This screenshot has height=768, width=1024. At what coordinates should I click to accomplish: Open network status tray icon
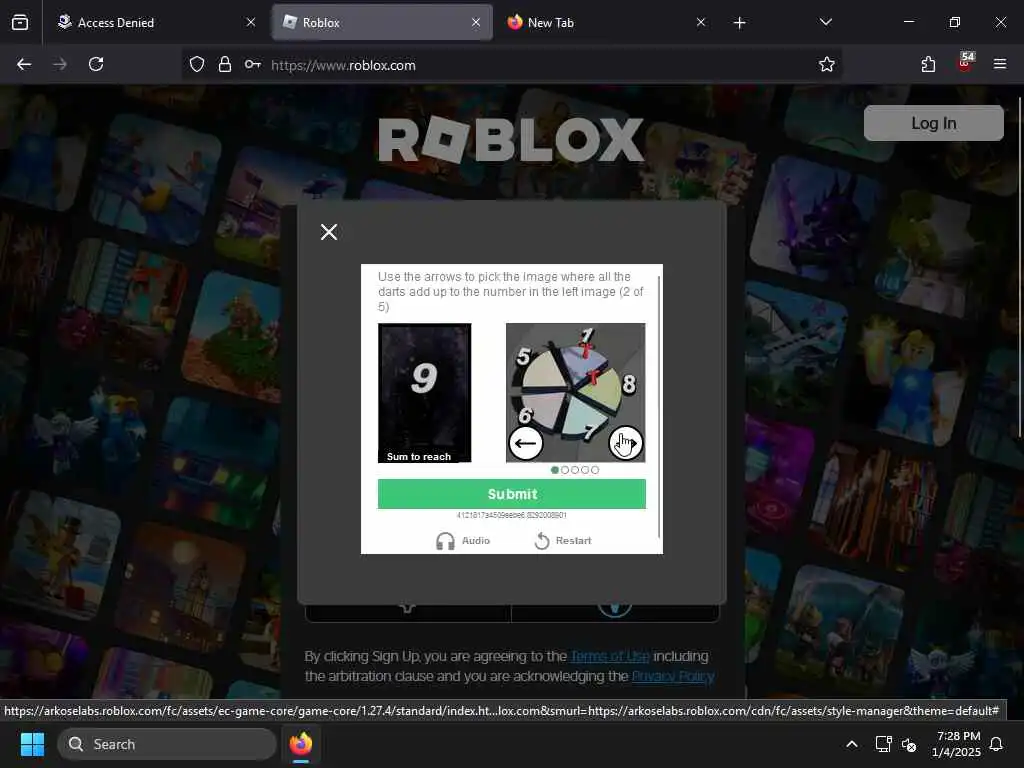point(883,744)
